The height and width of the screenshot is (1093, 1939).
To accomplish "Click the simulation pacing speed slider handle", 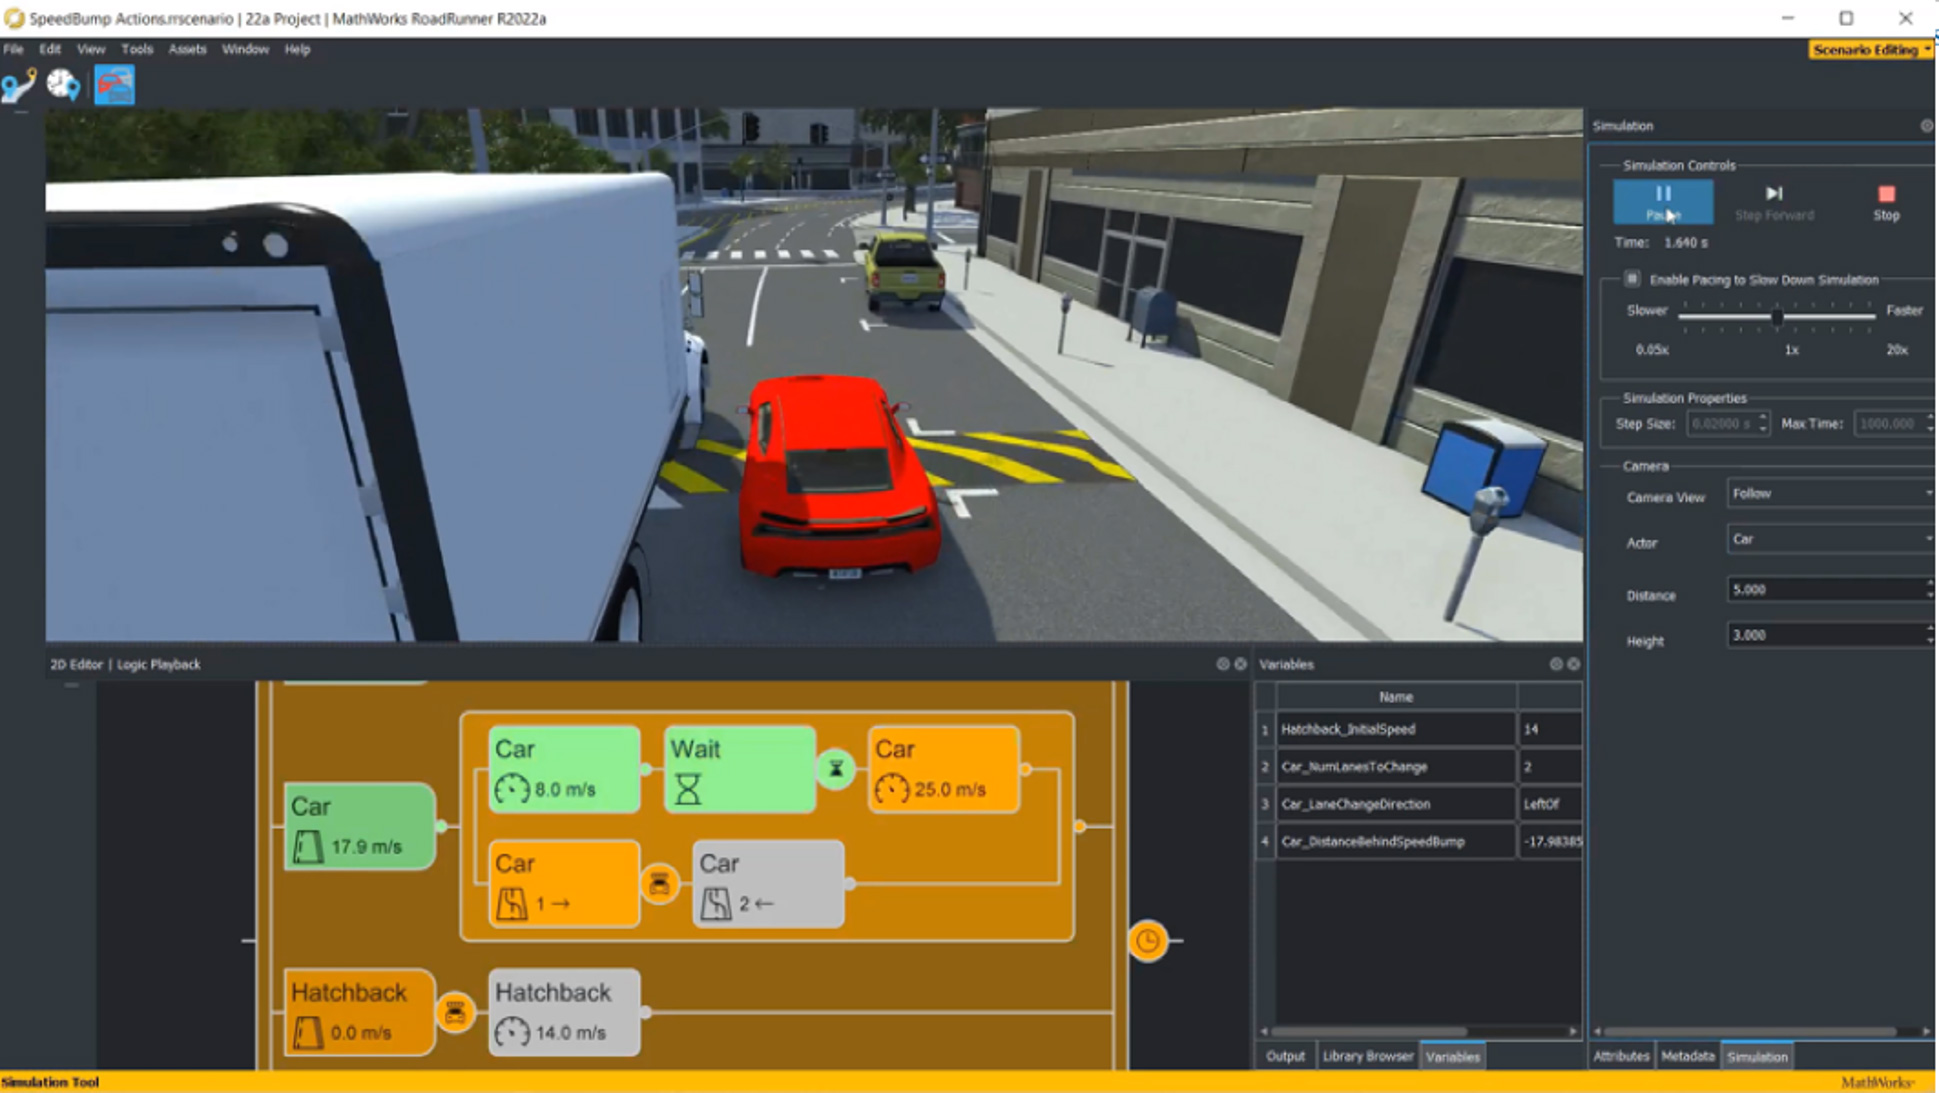I will tap(1777, 317).
